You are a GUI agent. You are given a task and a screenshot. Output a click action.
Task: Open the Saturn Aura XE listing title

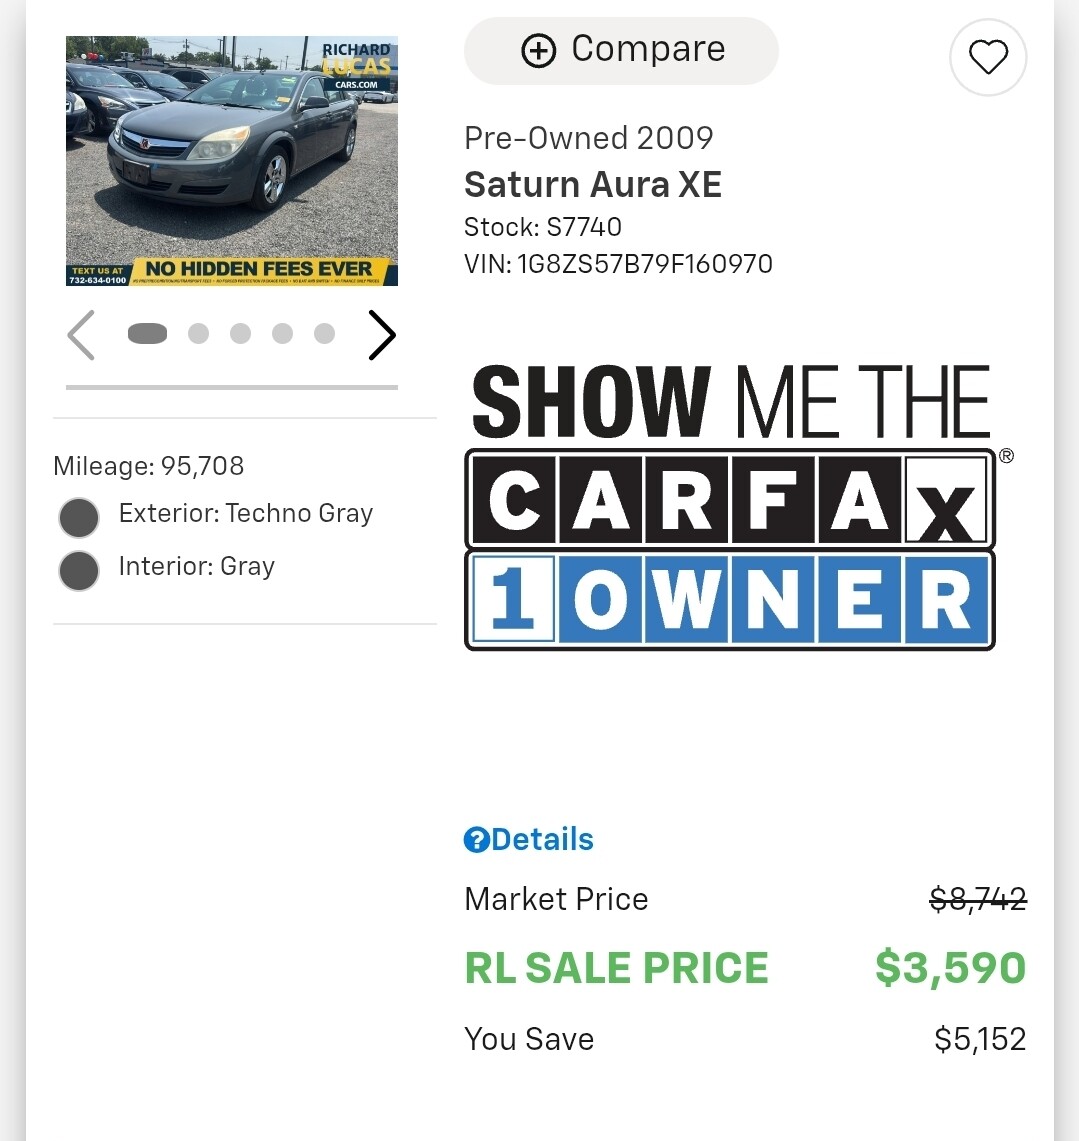pos(593,184)
